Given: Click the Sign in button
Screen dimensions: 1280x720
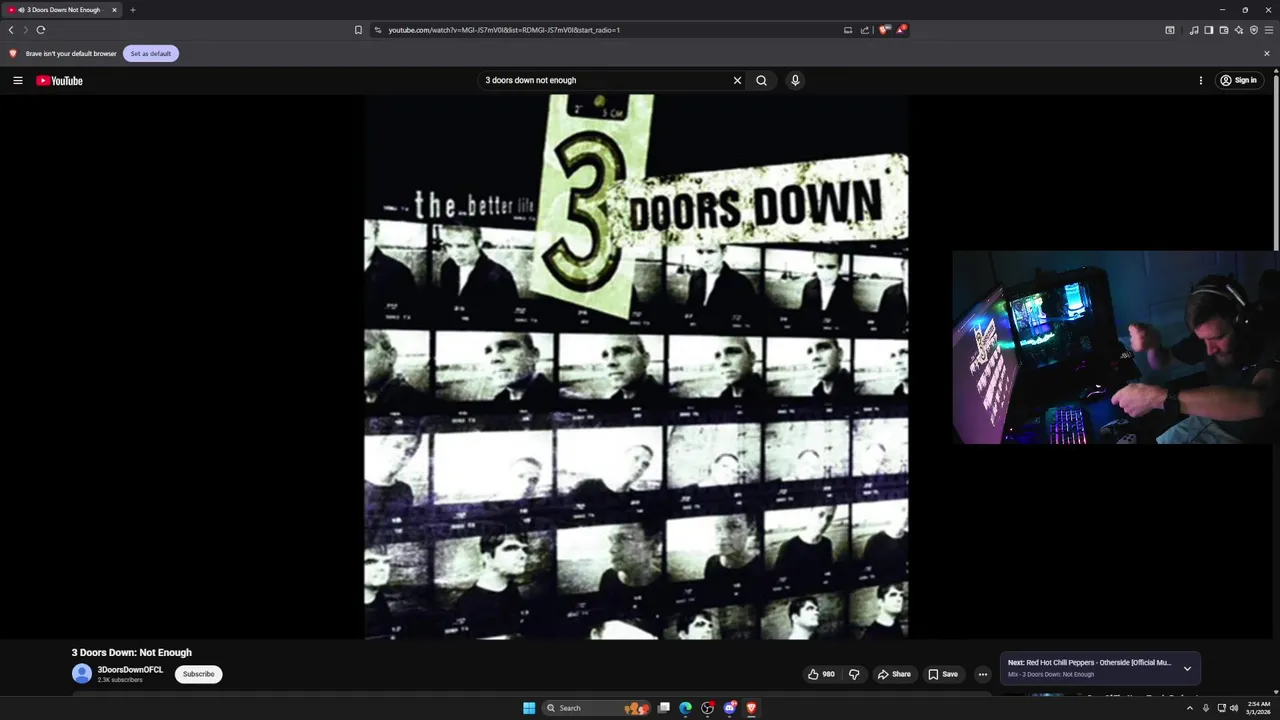Looking at the screenshot, I should point(1239,80).
